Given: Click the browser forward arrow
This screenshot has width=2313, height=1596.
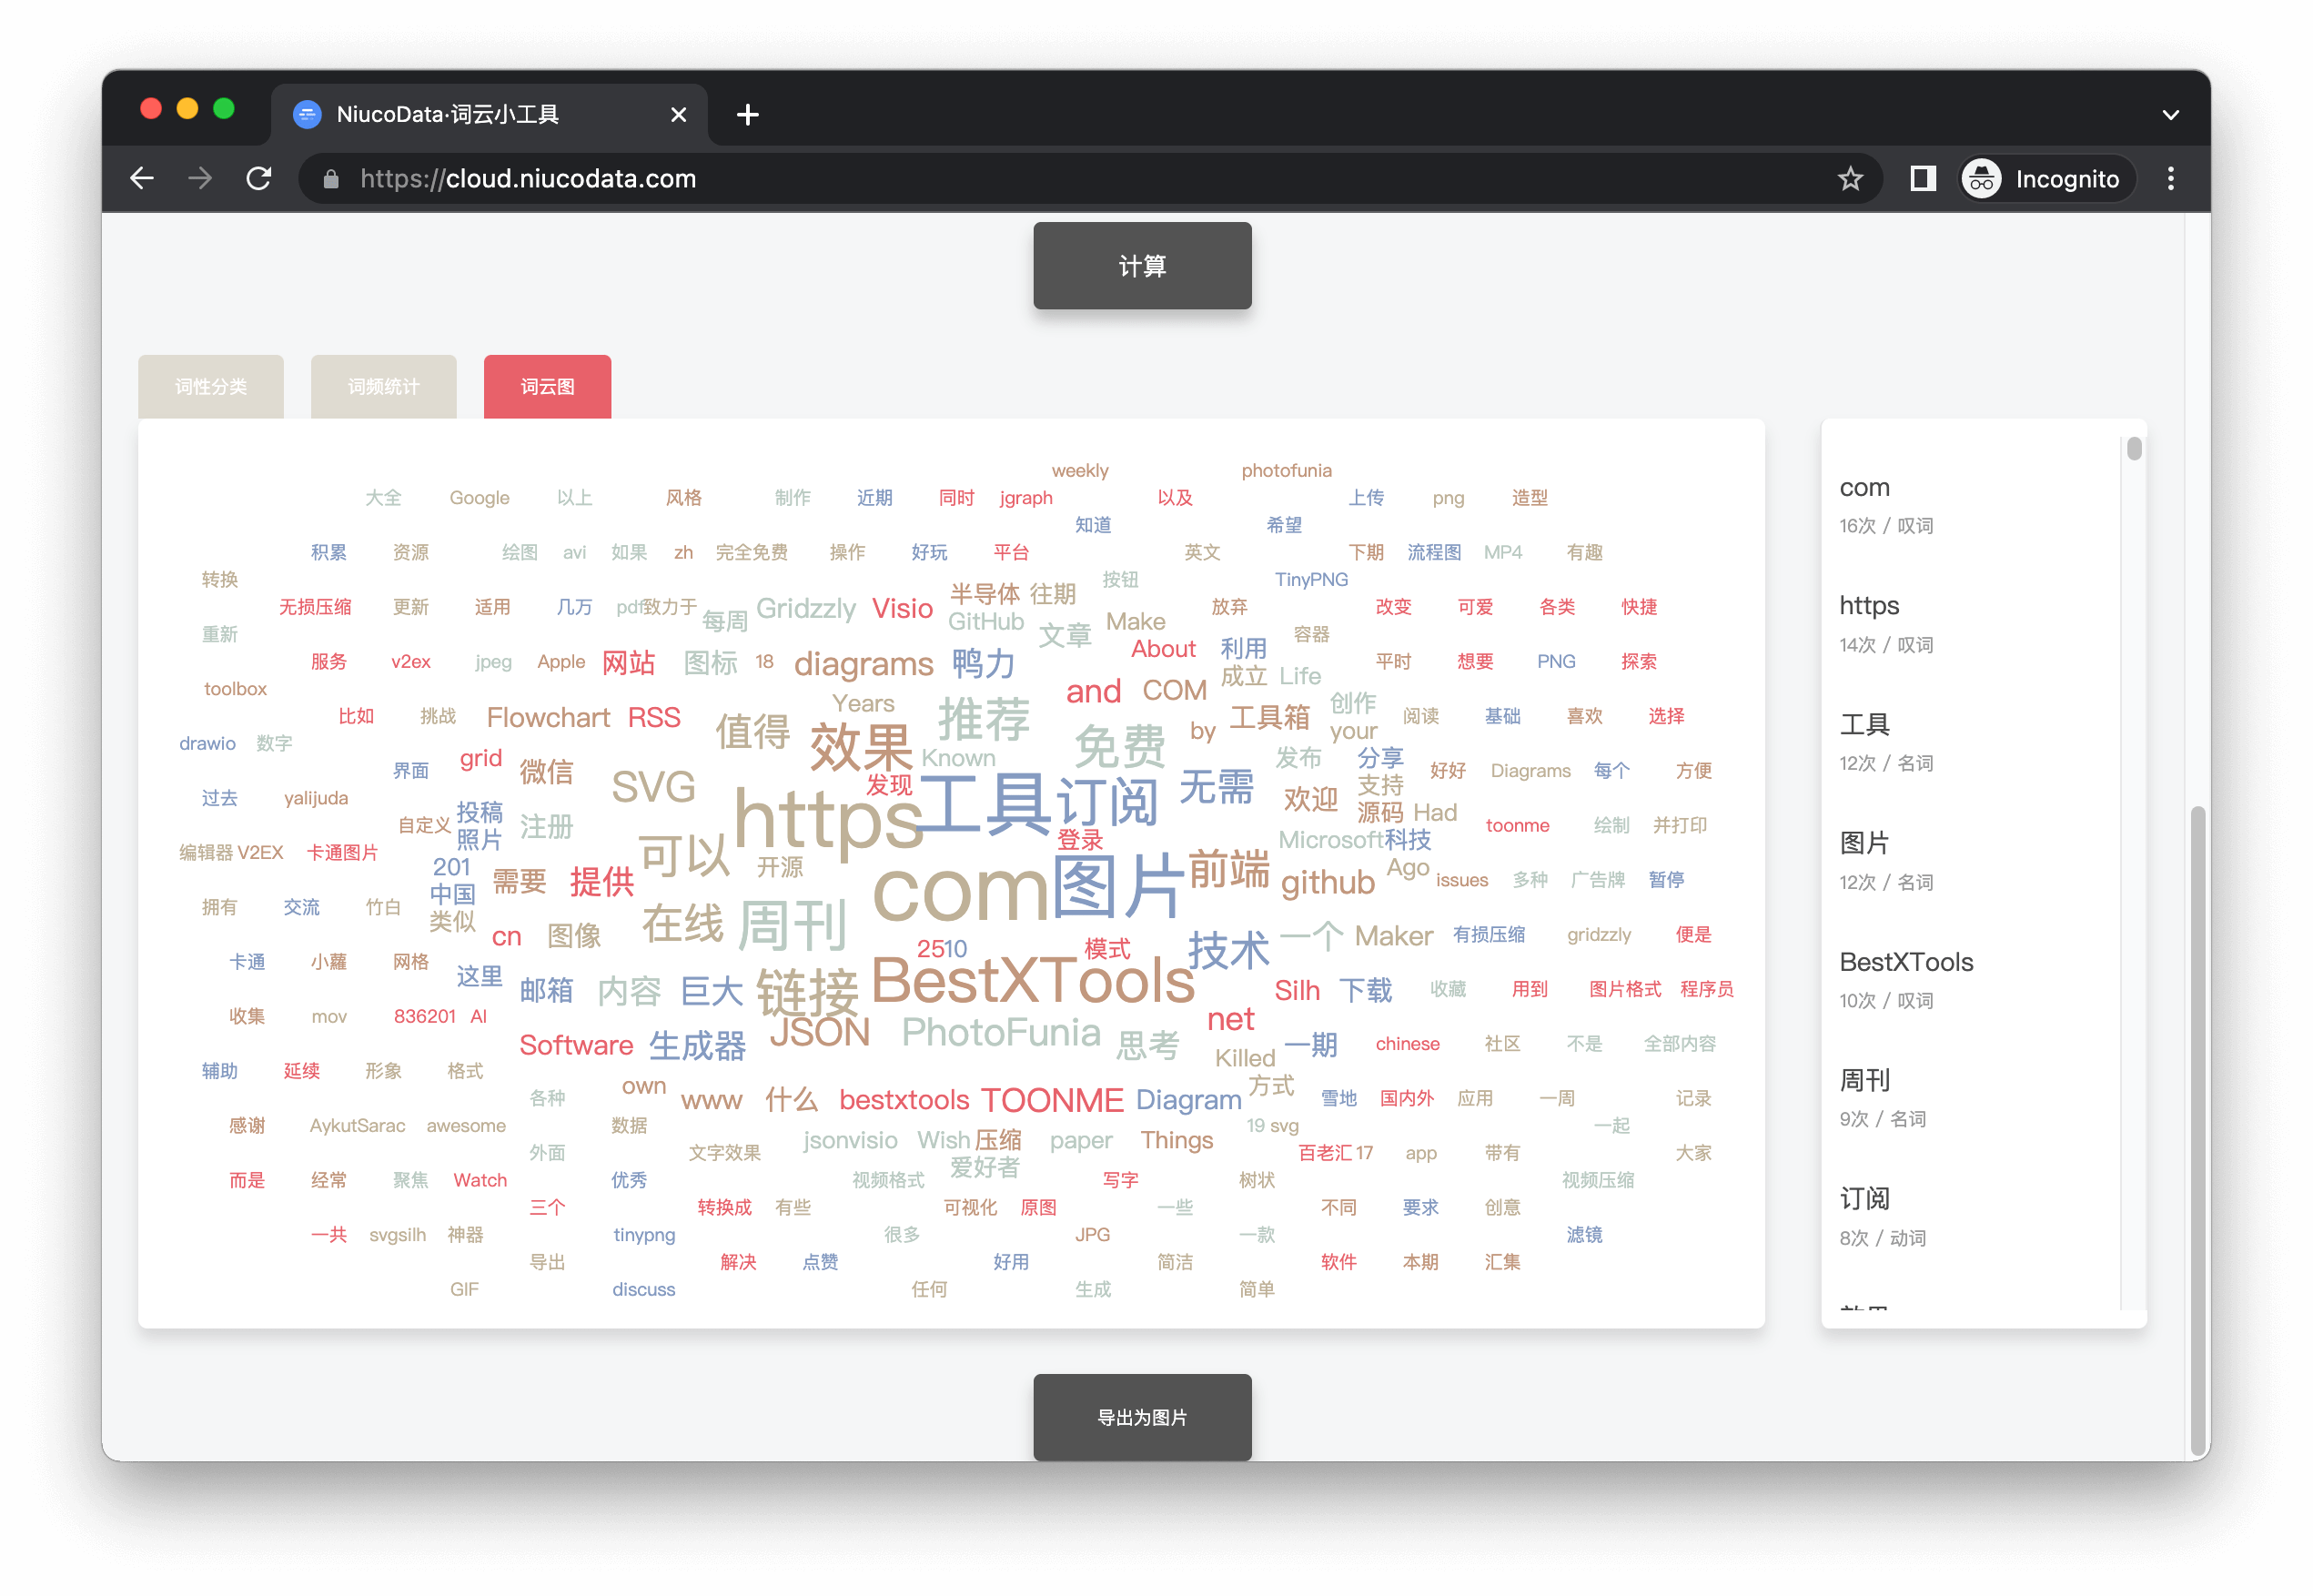Looking at the screenshot, I should pos(200,179).
